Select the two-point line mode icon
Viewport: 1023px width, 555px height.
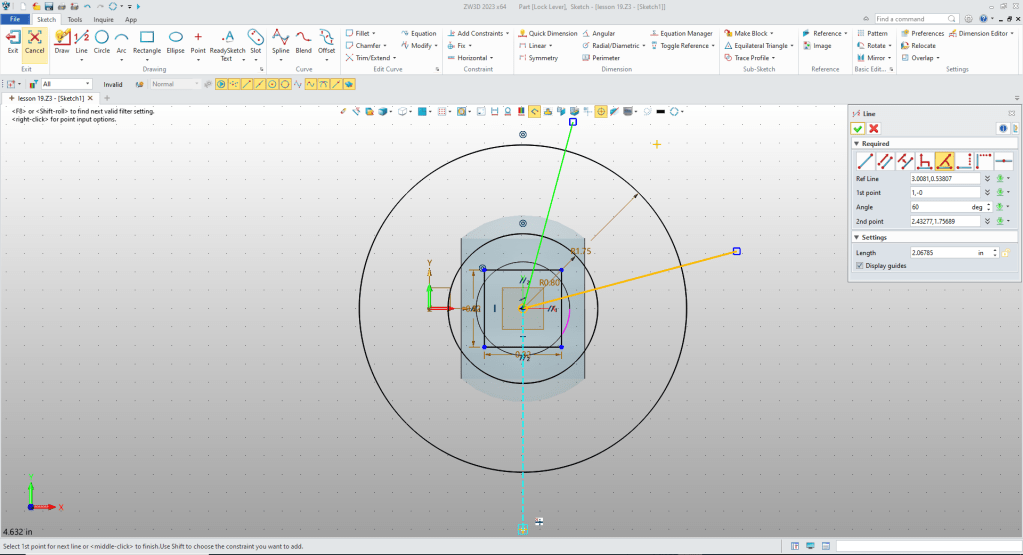(x=865, y=160)
